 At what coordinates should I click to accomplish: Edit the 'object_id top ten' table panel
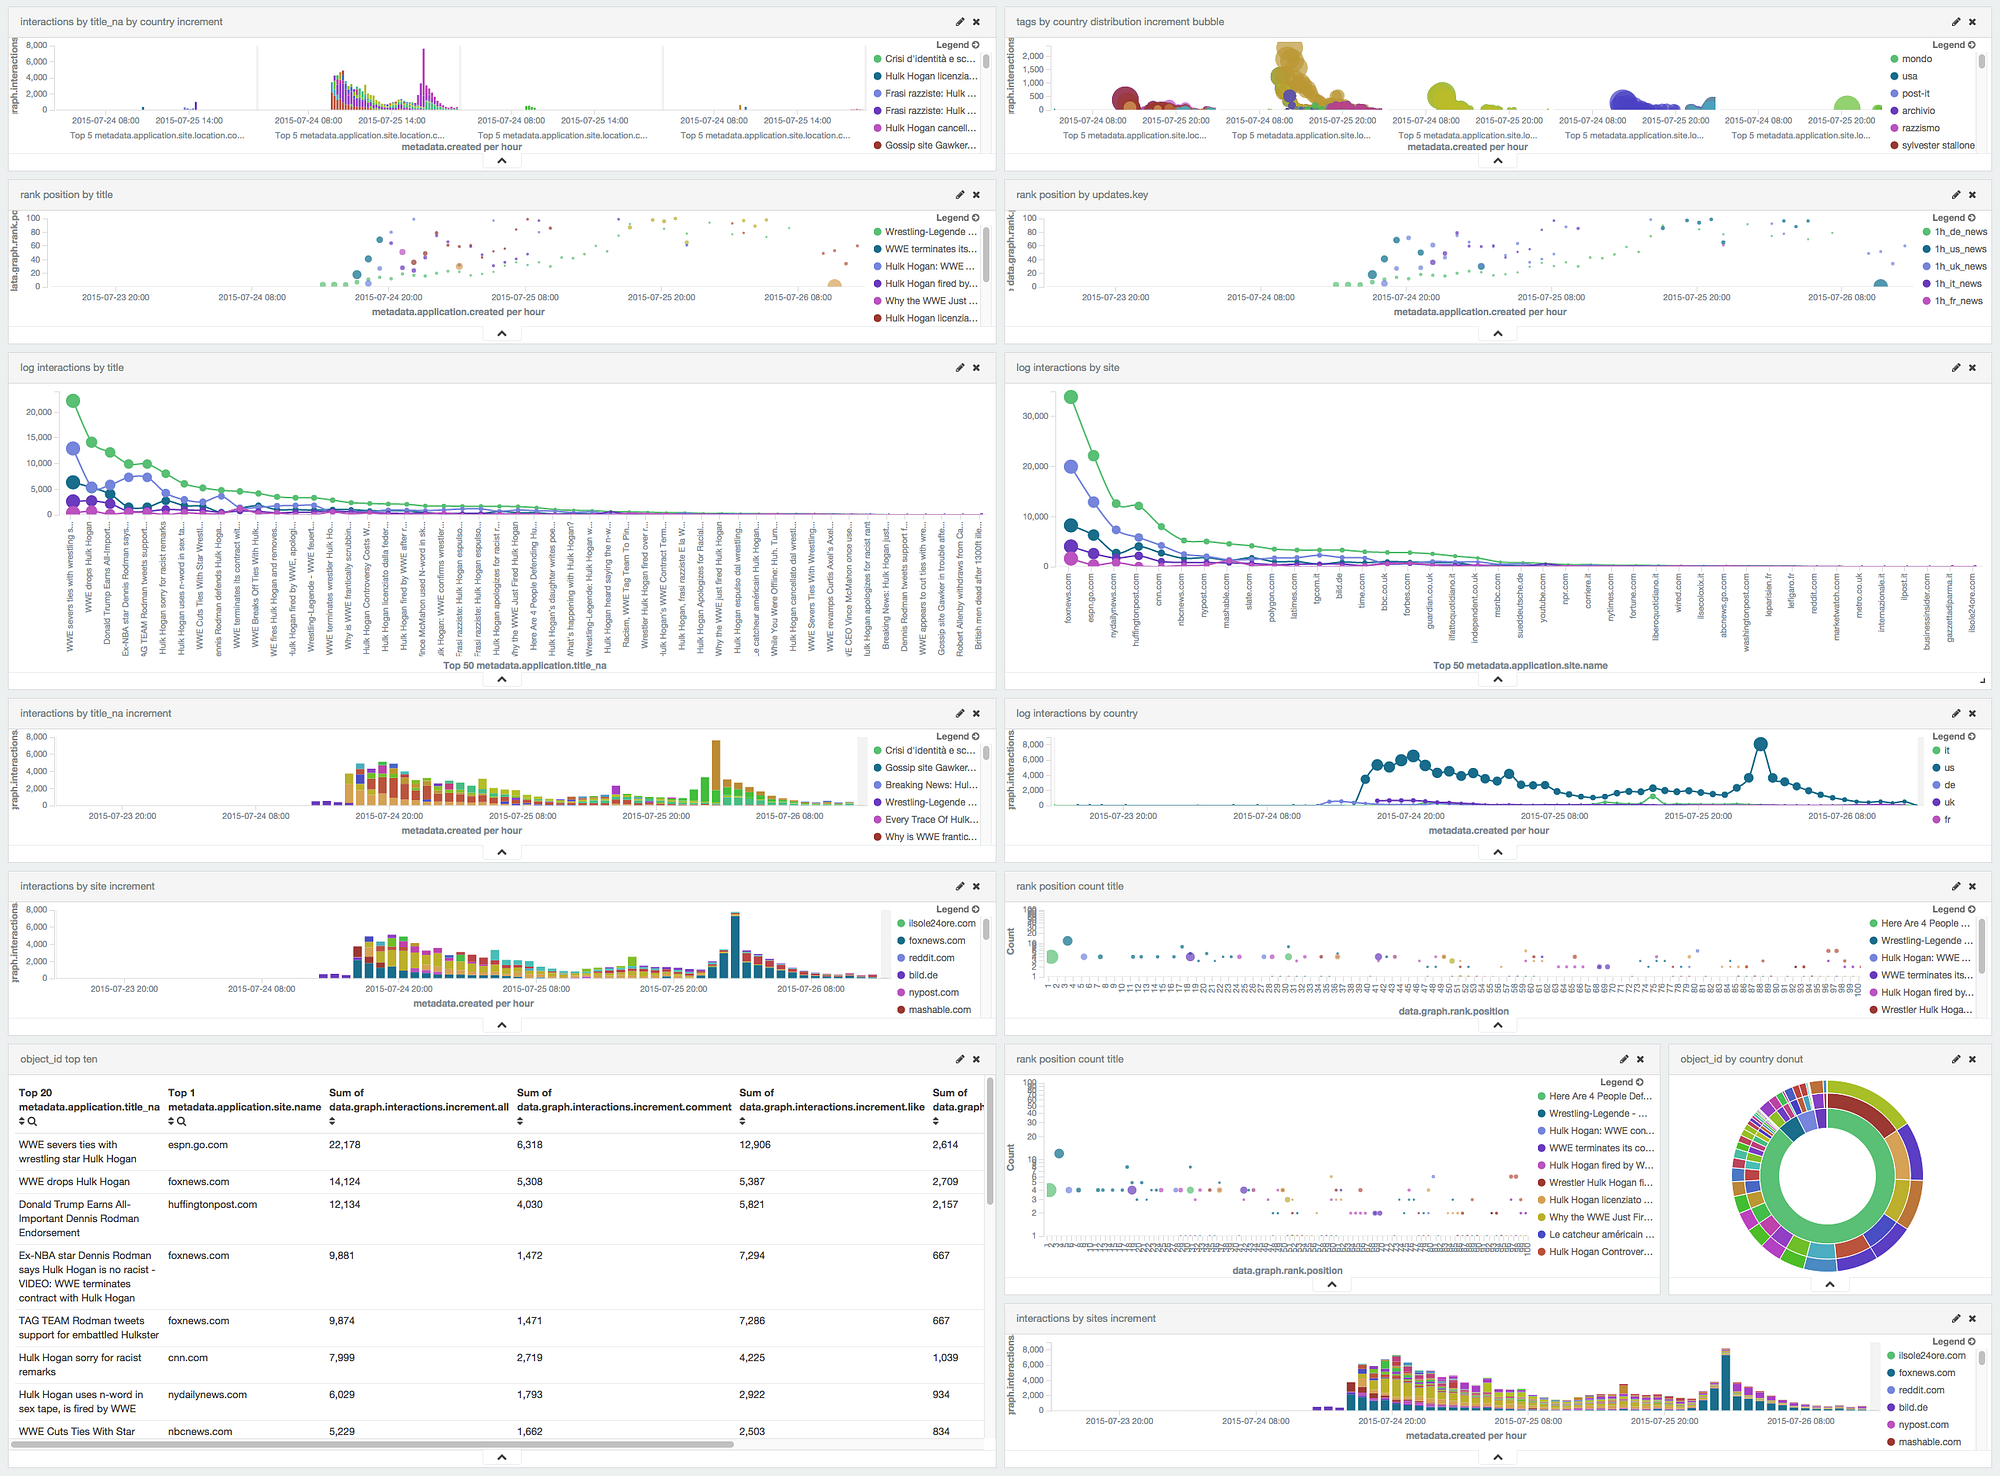tap(960, 1060)
